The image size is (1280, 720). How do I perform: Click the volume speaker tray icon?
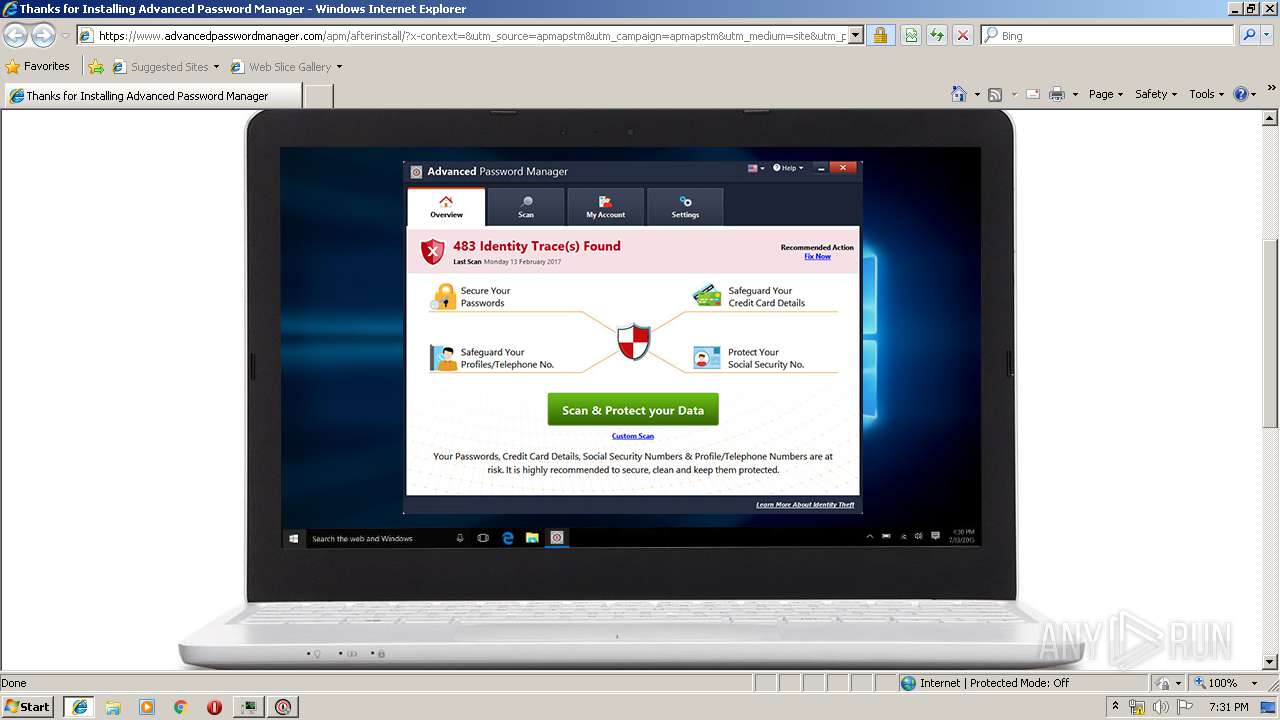(1161, 707)
